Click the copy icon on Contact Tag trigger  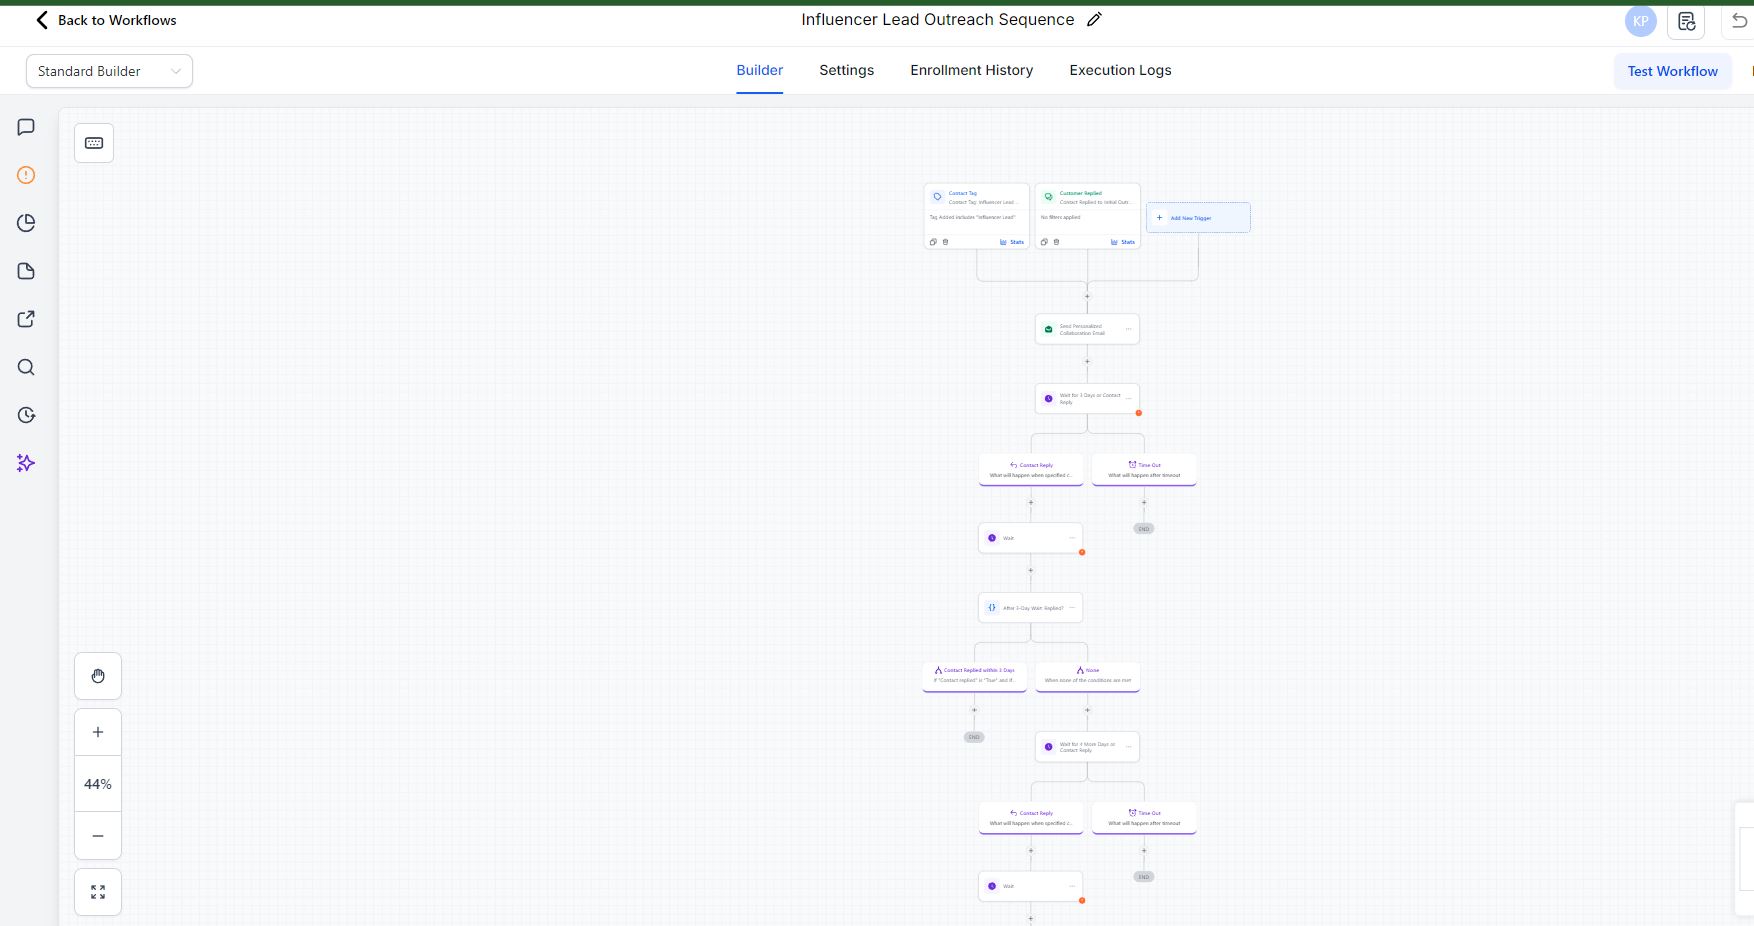click(933, 241)
